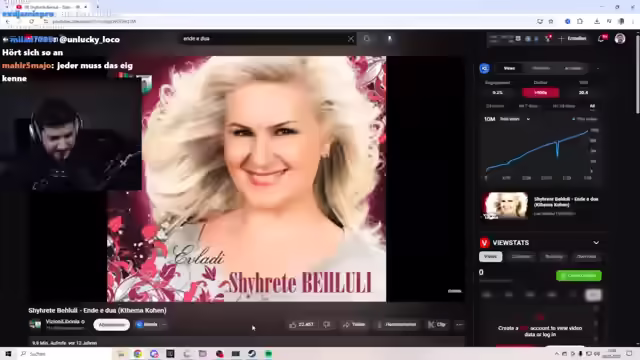Click the Abonnieren subscribe button
The width and height of the screenshot is (640, 360).
click(111, 324)
